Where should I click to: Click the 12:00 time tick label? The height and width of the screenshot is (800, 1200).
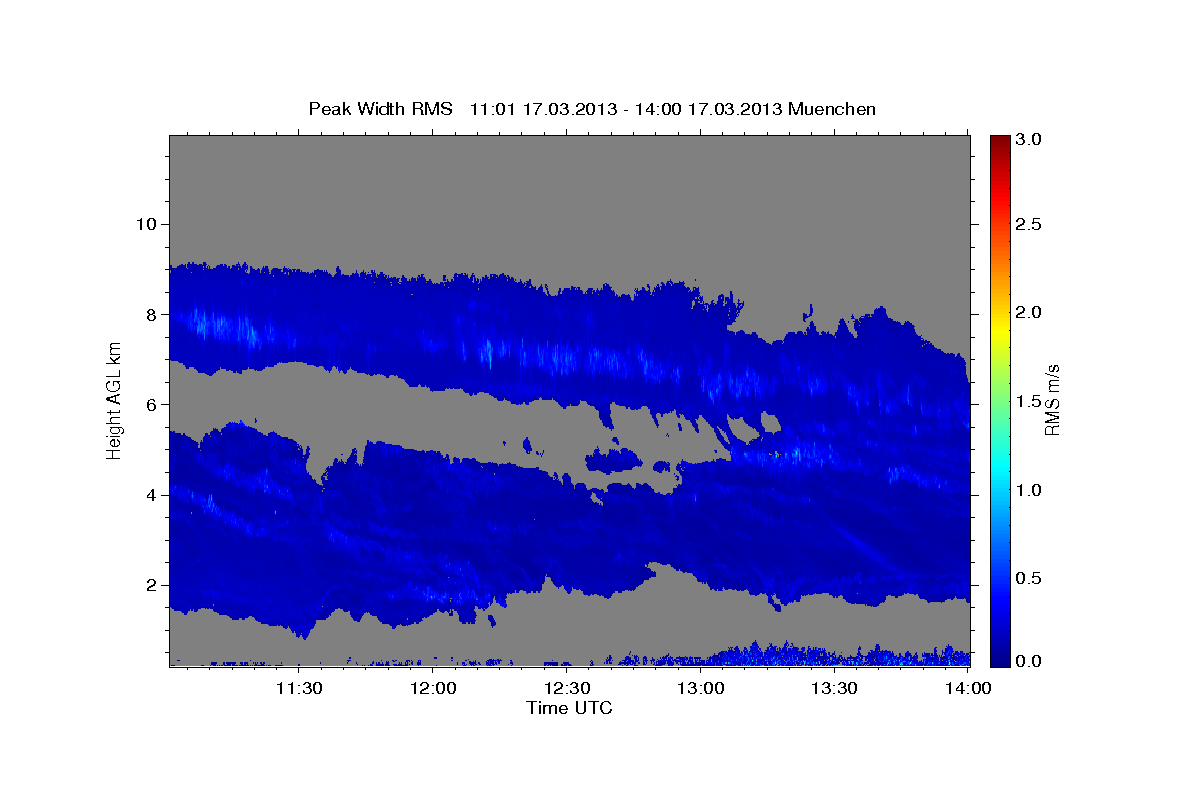(433, 688)
